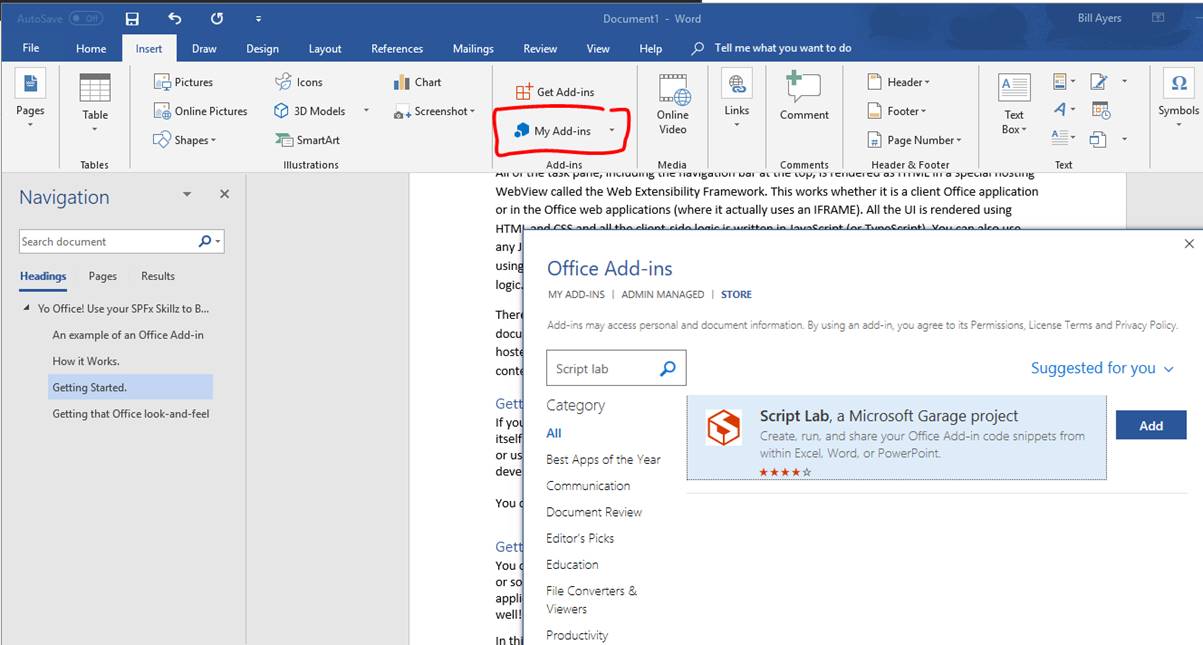Open the Mailings tab
Screen dimensions: 1203x645
coord(473,48)
